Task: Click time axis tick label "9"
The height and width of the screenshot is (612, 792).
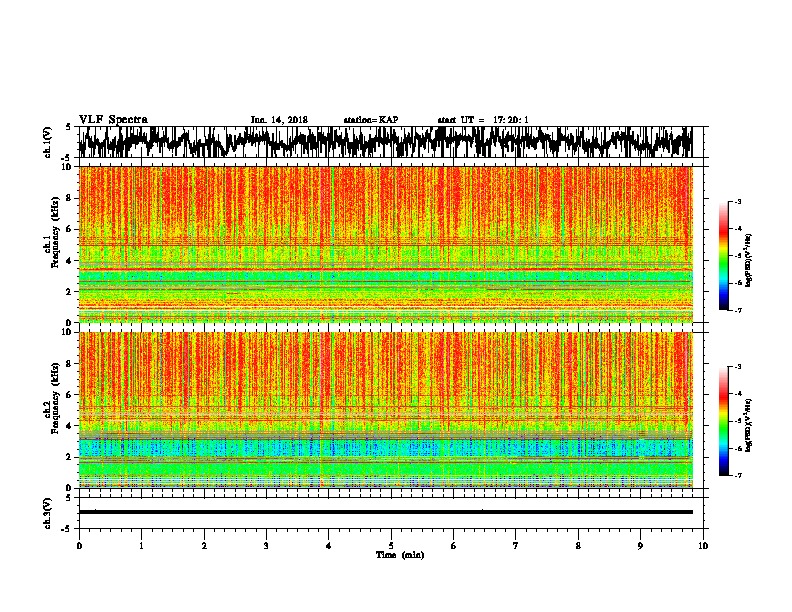Action: pos(640,546)
